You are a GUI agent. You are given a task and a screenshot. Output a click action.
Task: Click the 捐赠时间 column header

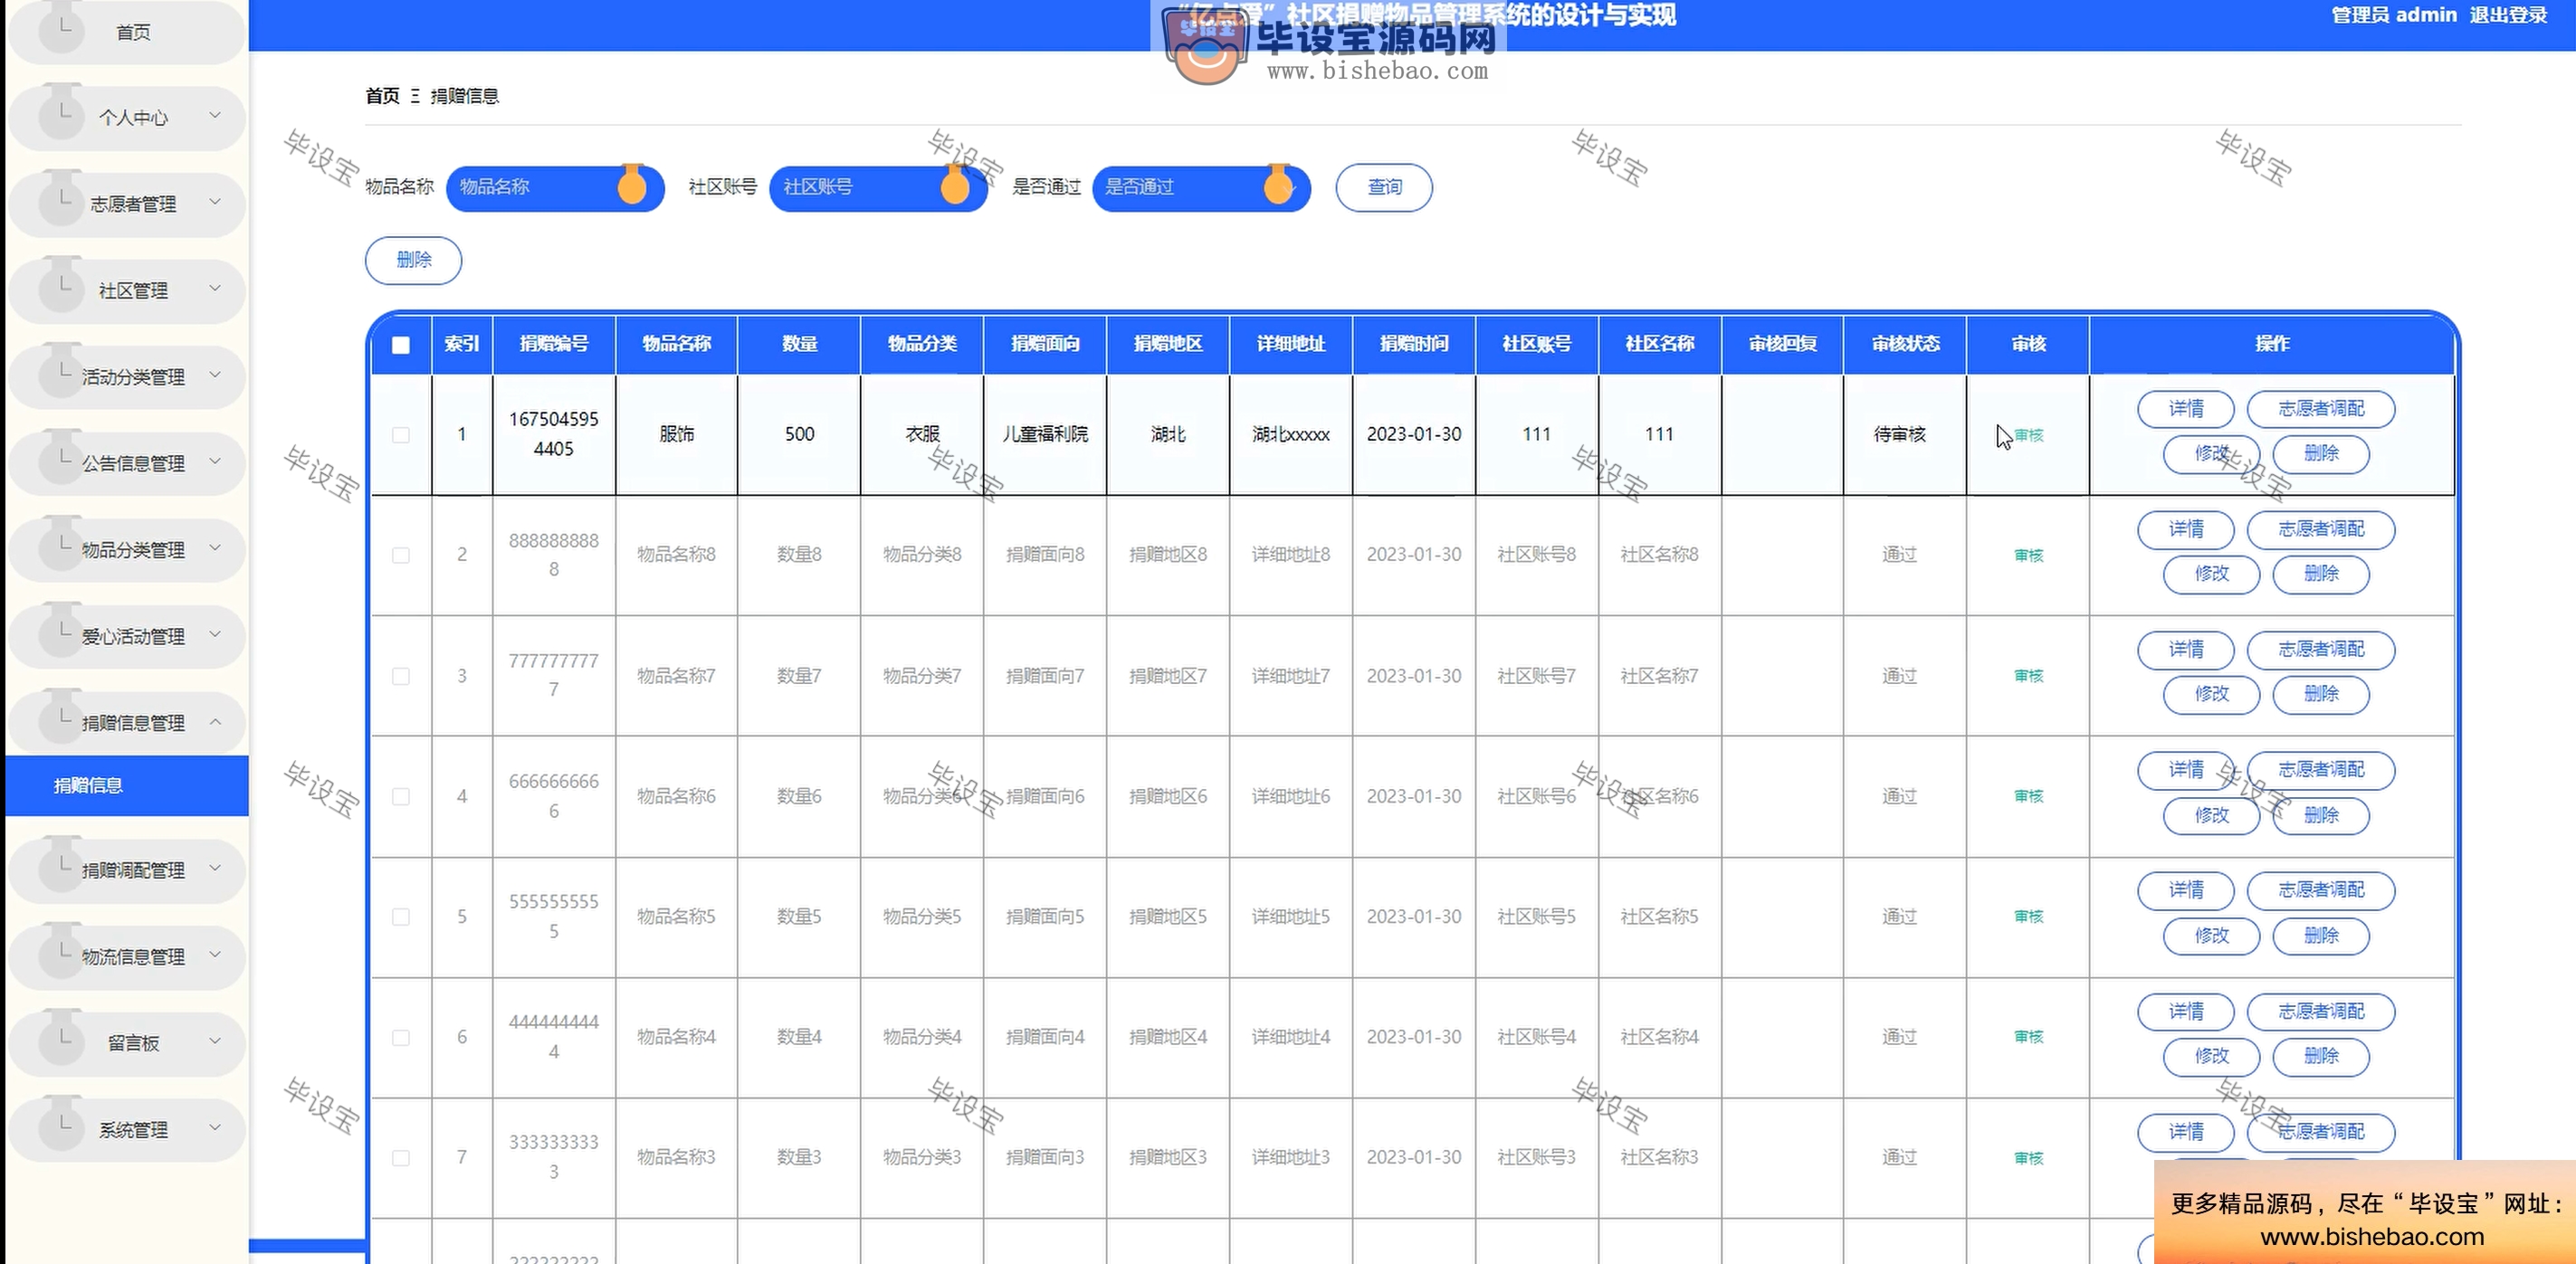1413,344
